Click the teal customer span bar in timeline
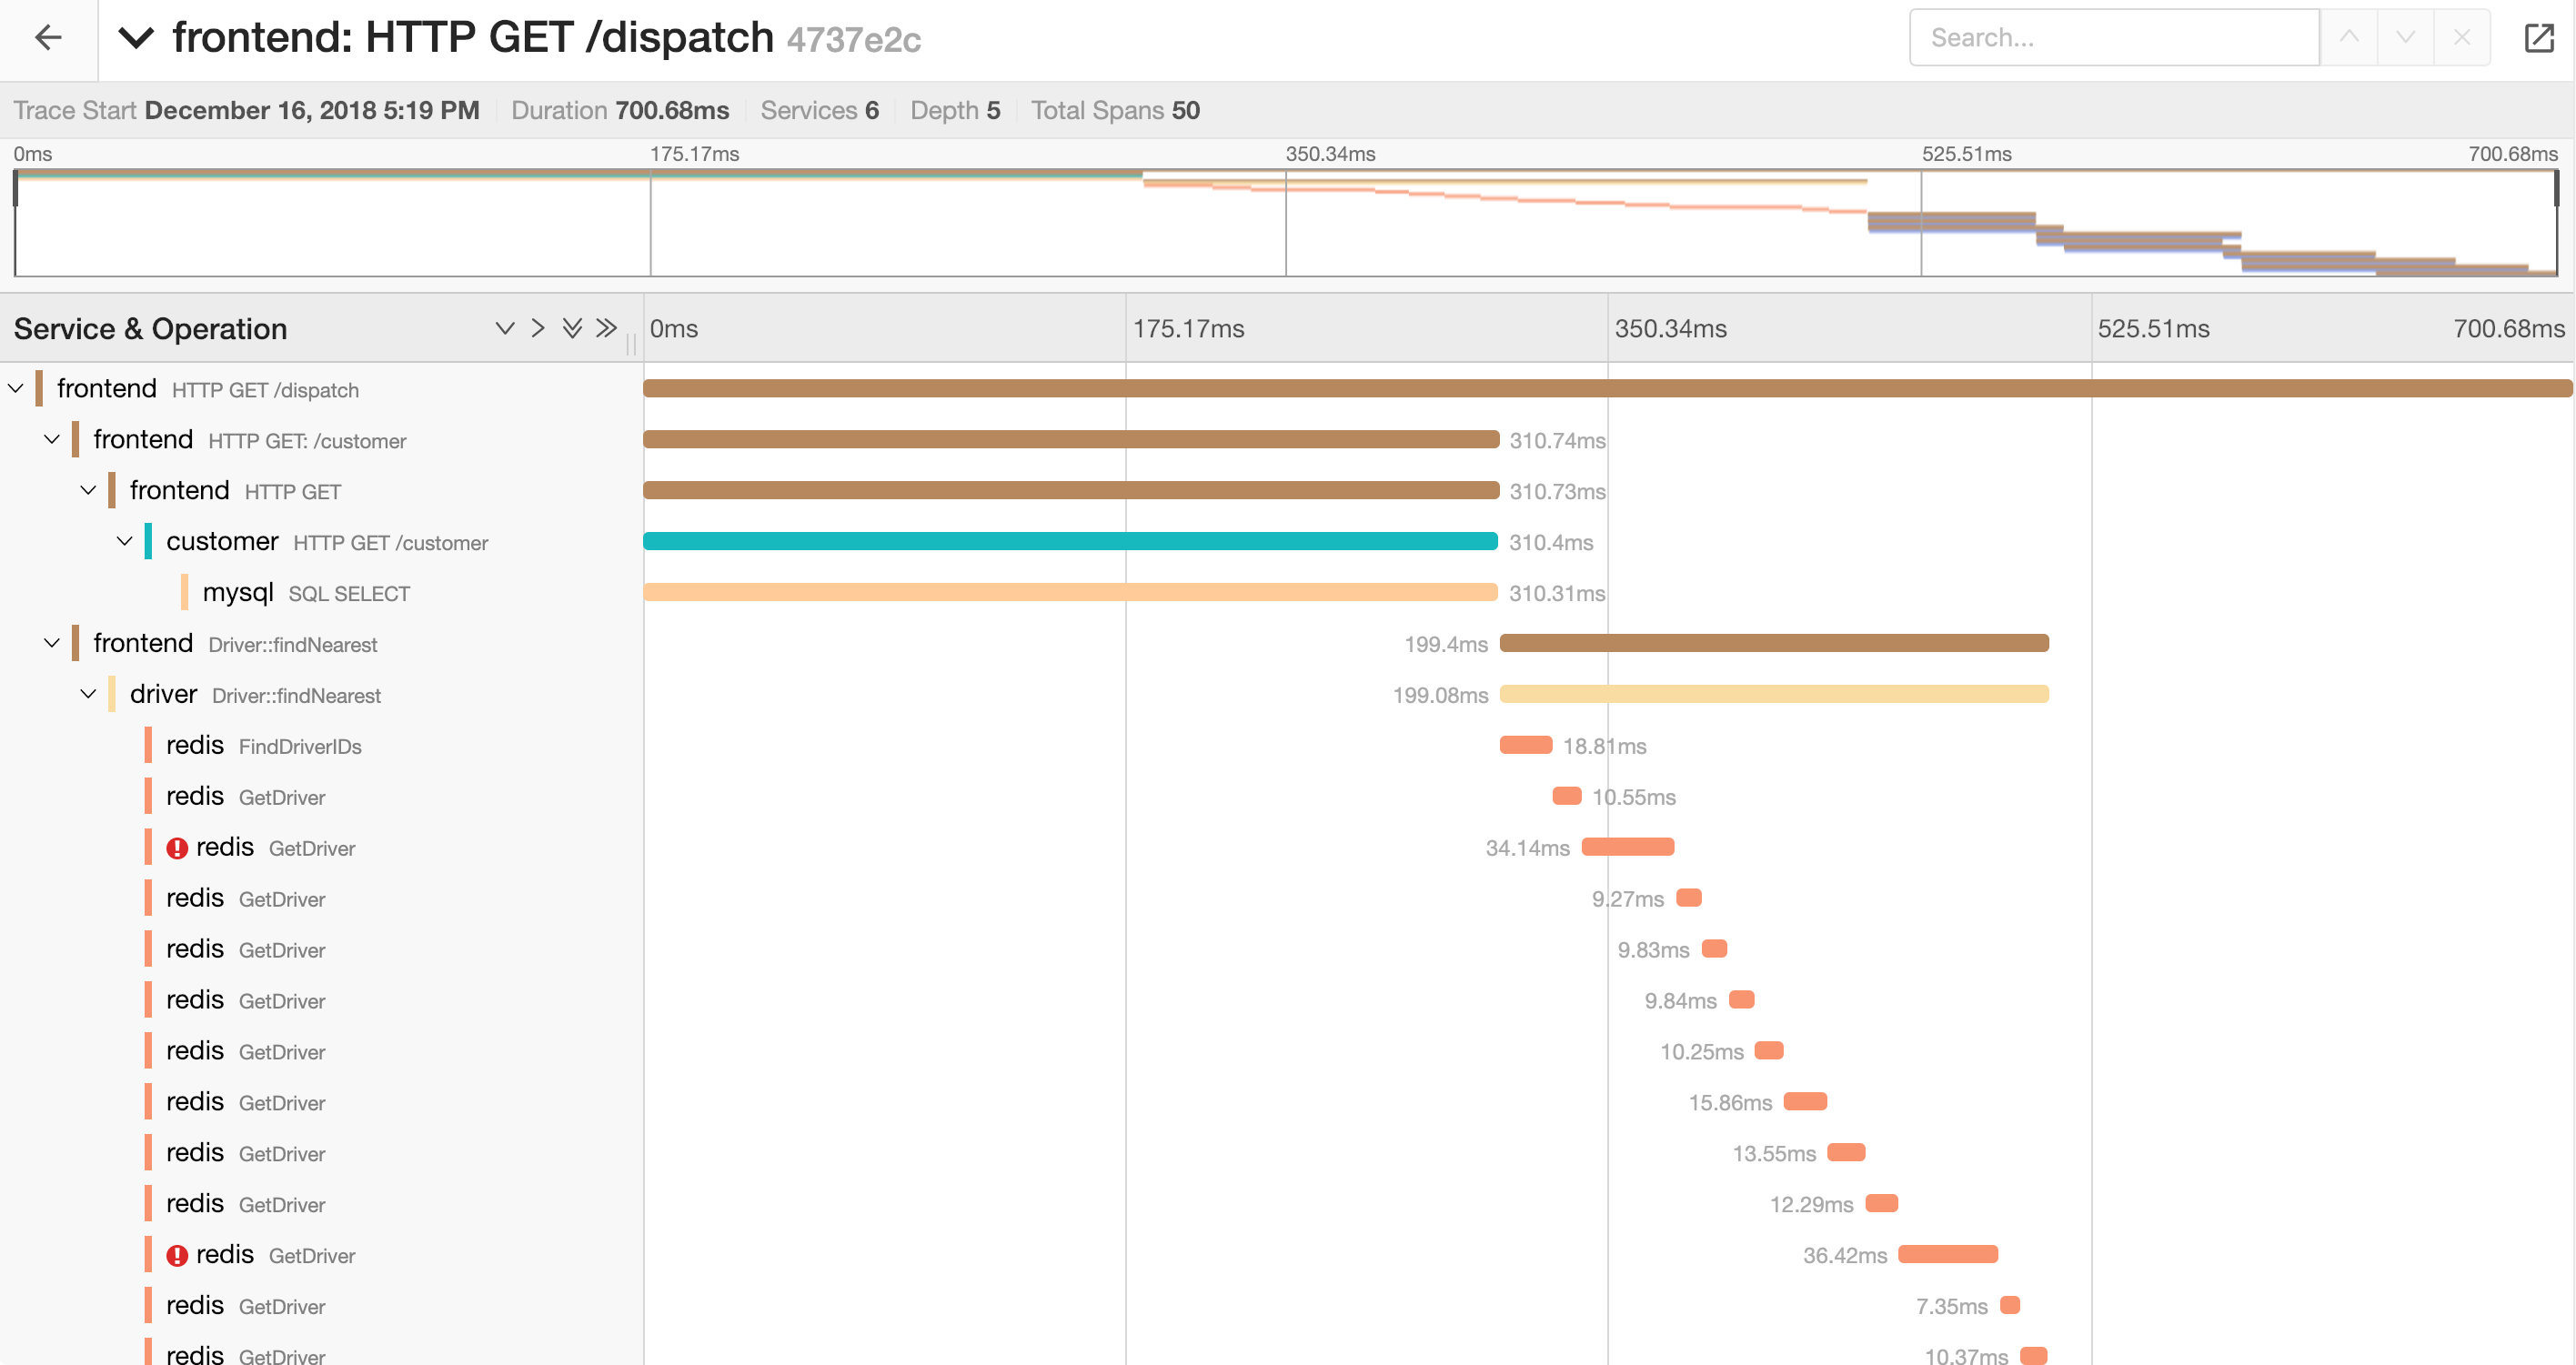 click(1070, 541)
